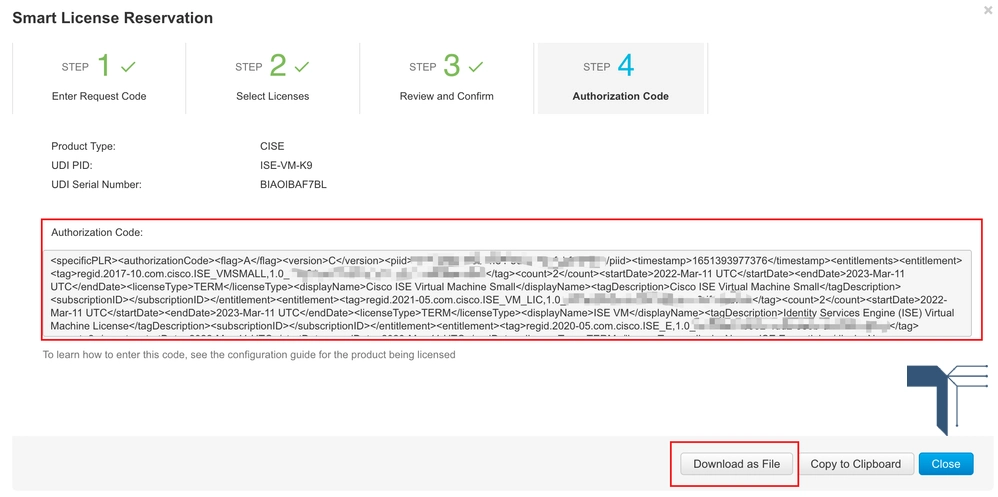Screen dimensions: 998x497
Task: Click the UDI Serial Number label
Action: pos(96,185)
